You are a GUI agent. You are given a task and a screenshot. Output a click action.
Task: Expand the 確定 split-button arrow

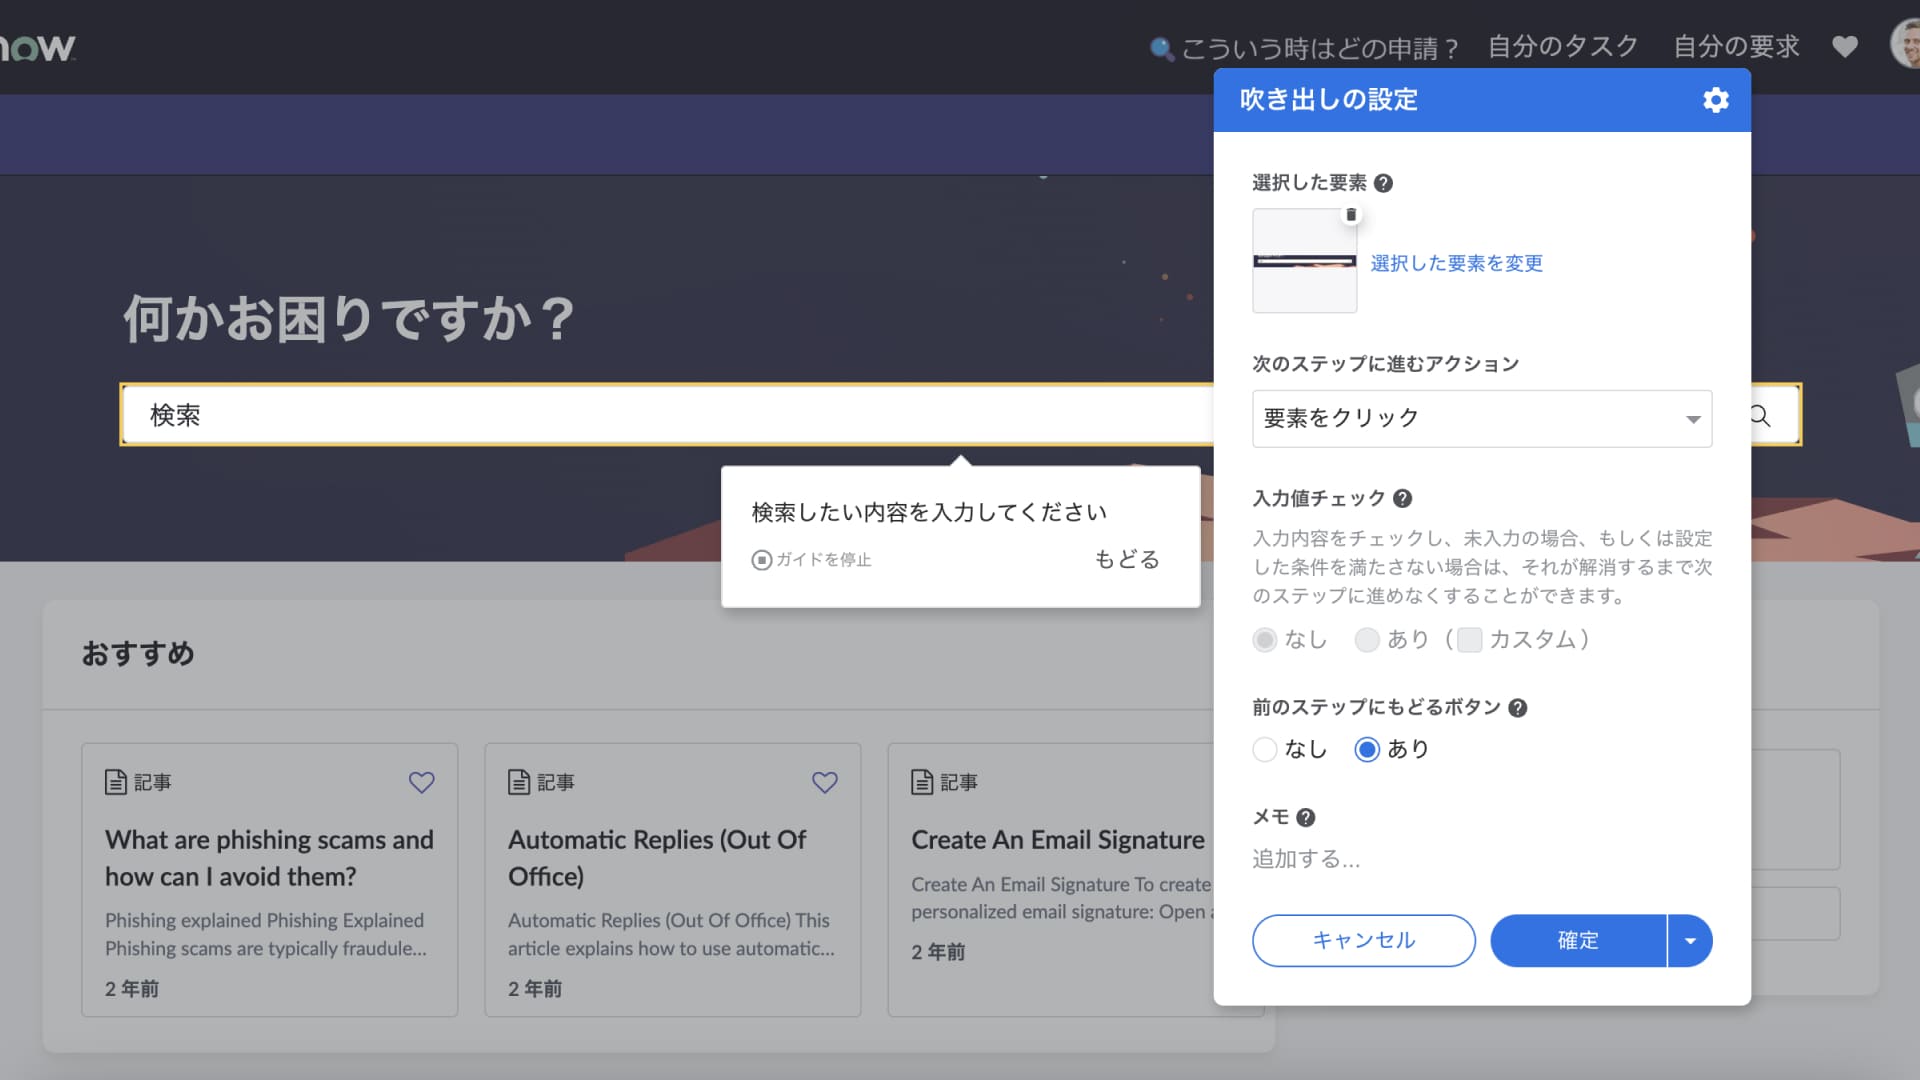click(x=1690, y=941)
